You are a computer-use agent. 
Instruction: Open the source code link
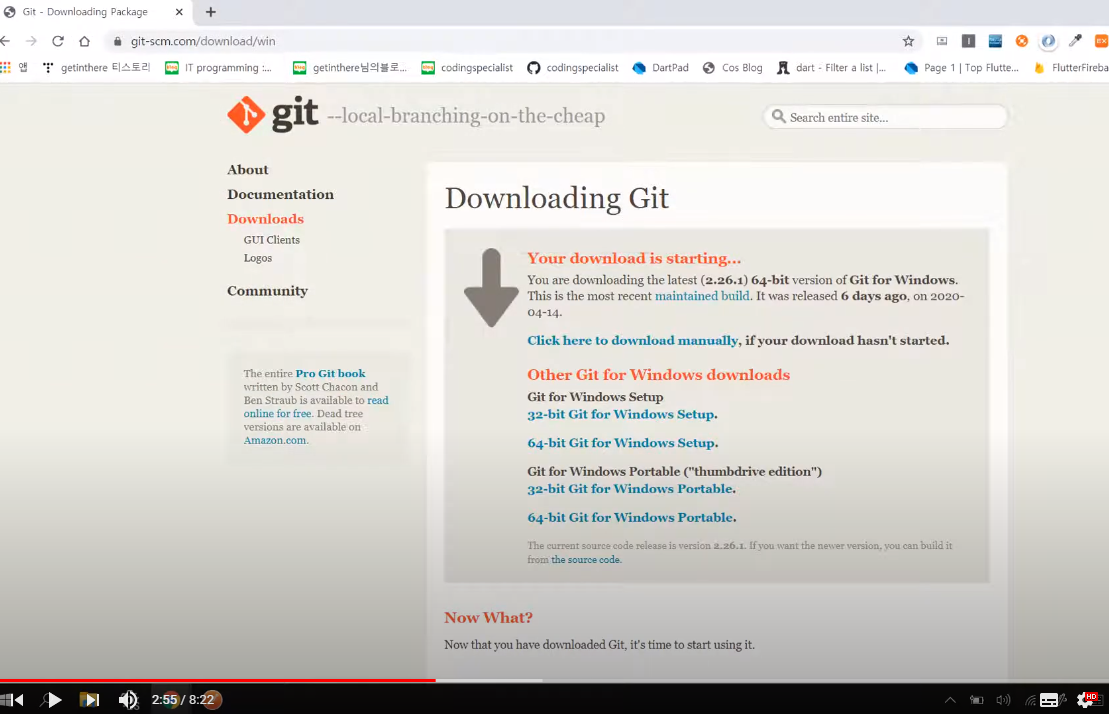click(x=586, y=560)
